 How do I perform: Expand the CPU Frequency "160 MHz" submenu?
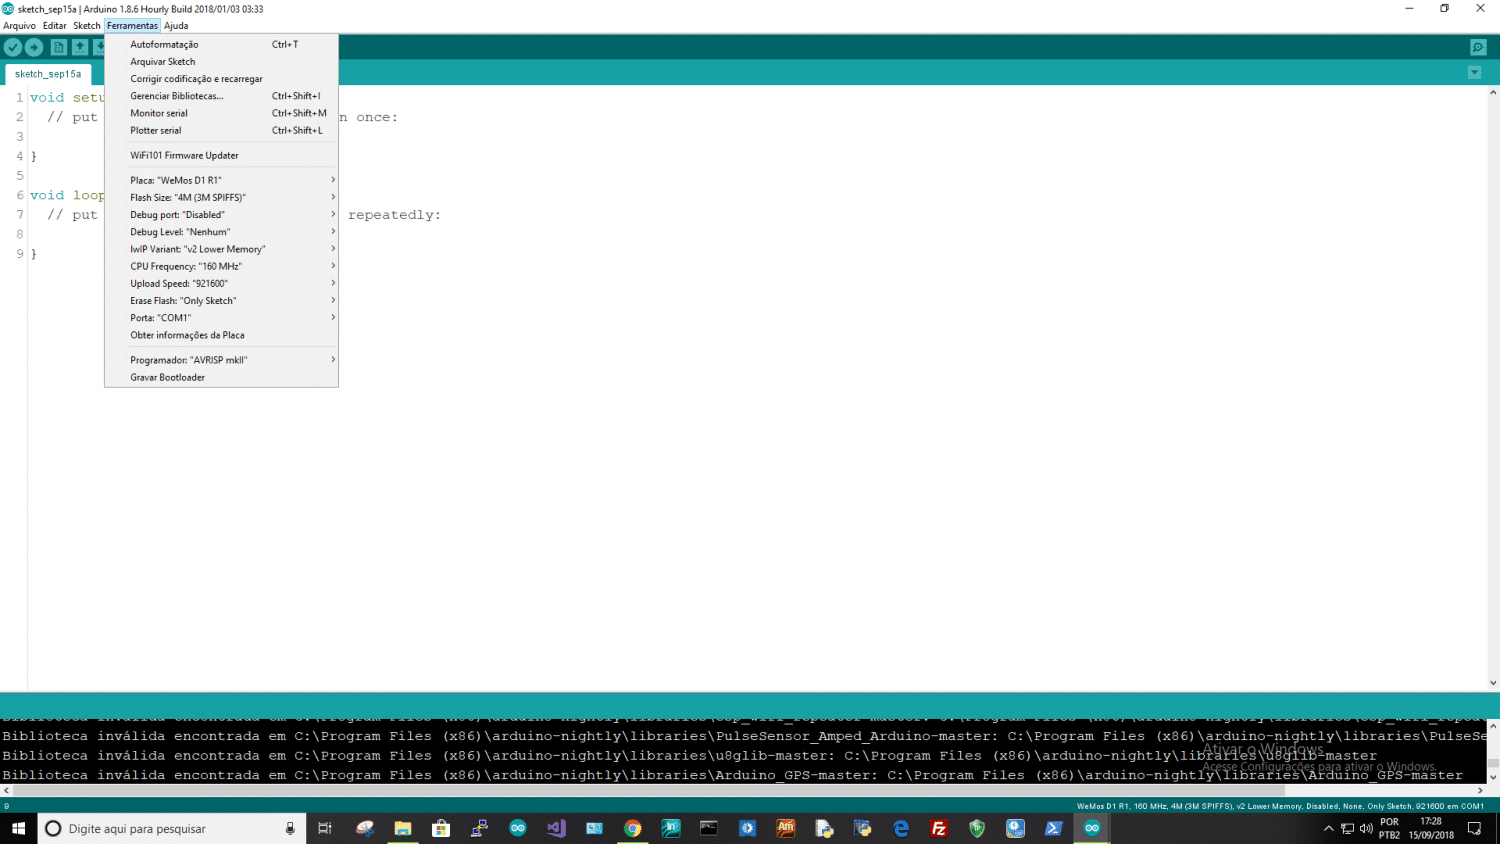(x=221, y=266)
